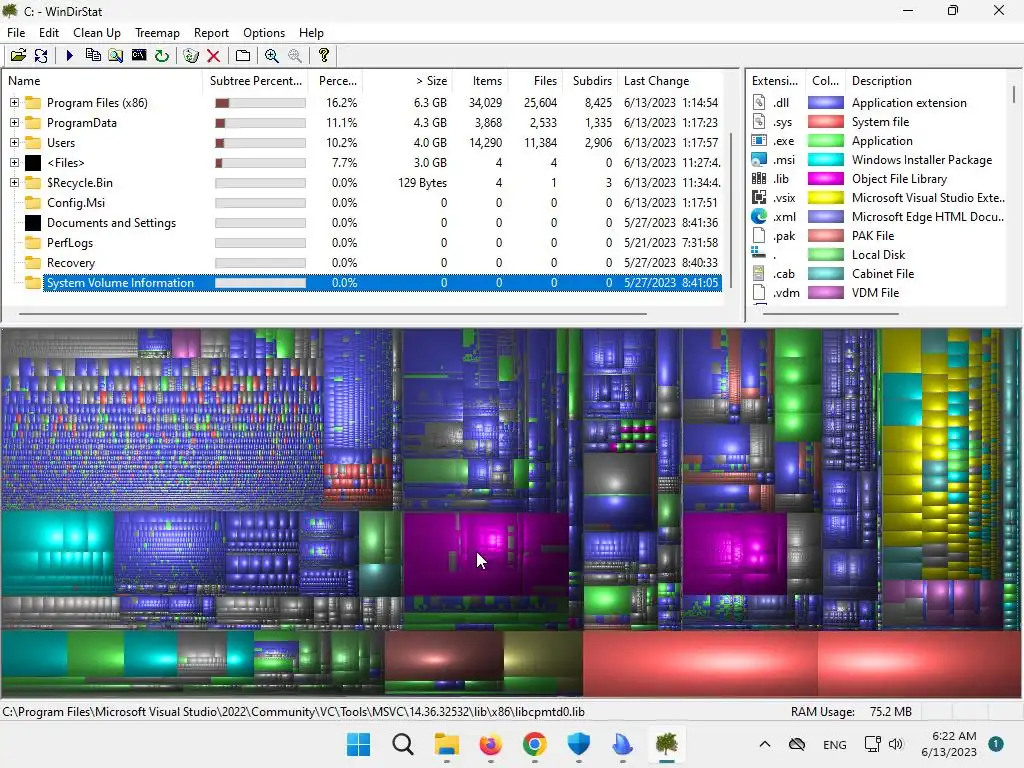Click the blue Open Item play icon
Image resolution: width=1024 pixels, height=768 pixels.
pyautogui.click(x=69, y=56)
